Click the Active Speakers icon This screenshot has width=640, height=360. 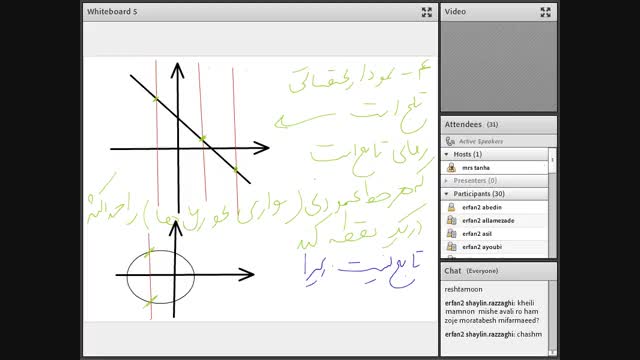click(450, 141)
